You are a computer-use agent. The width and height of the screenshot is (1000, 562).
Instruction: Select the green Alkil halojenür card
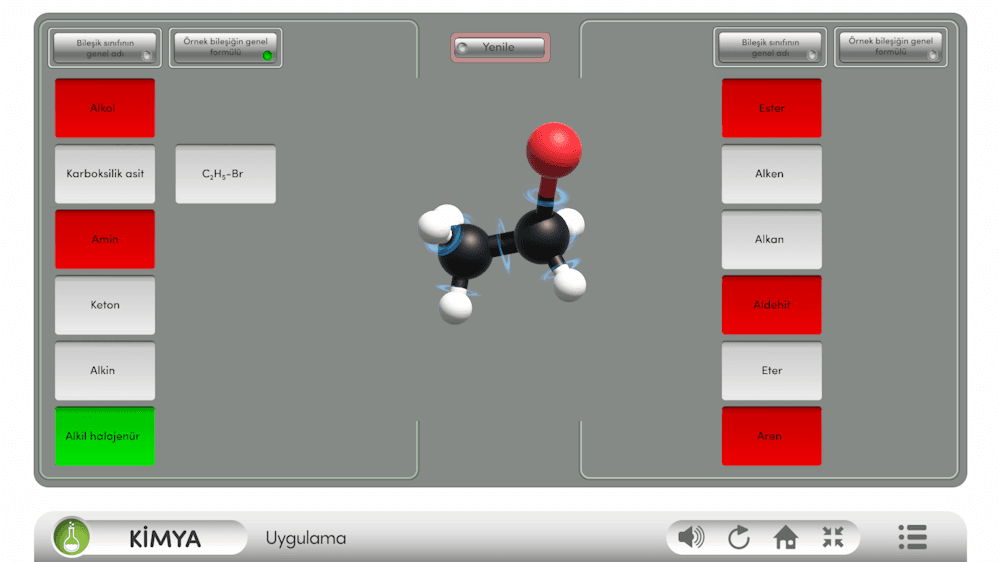click(x=105, y=436)
